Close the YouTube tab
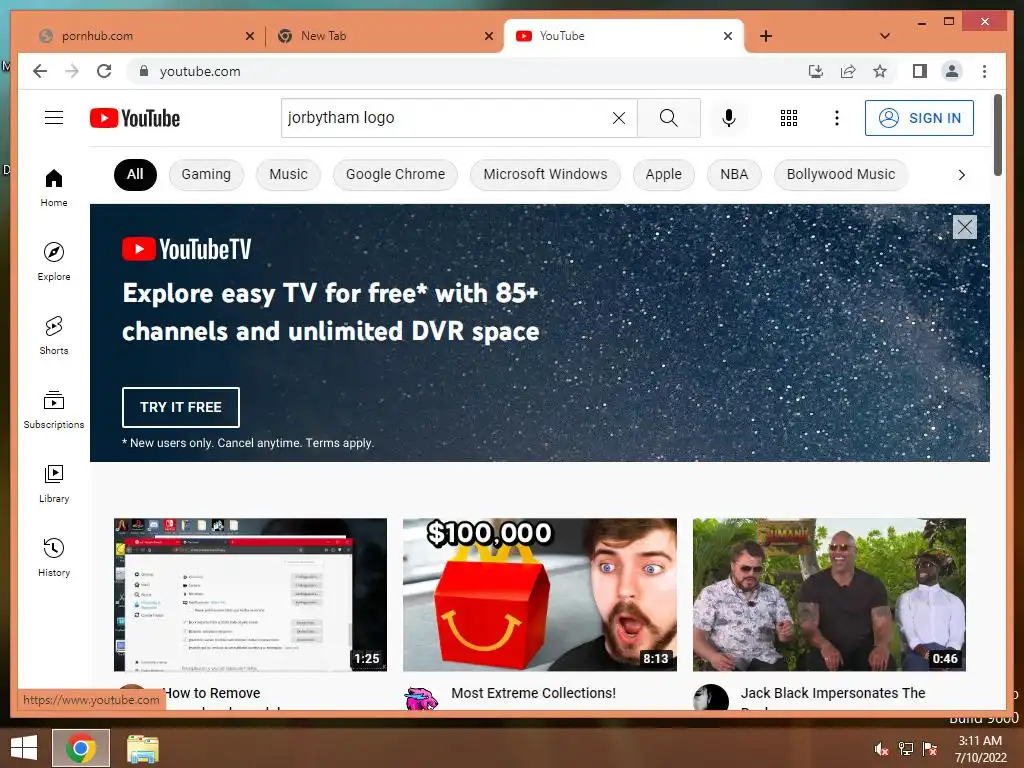 click(728, 36)
